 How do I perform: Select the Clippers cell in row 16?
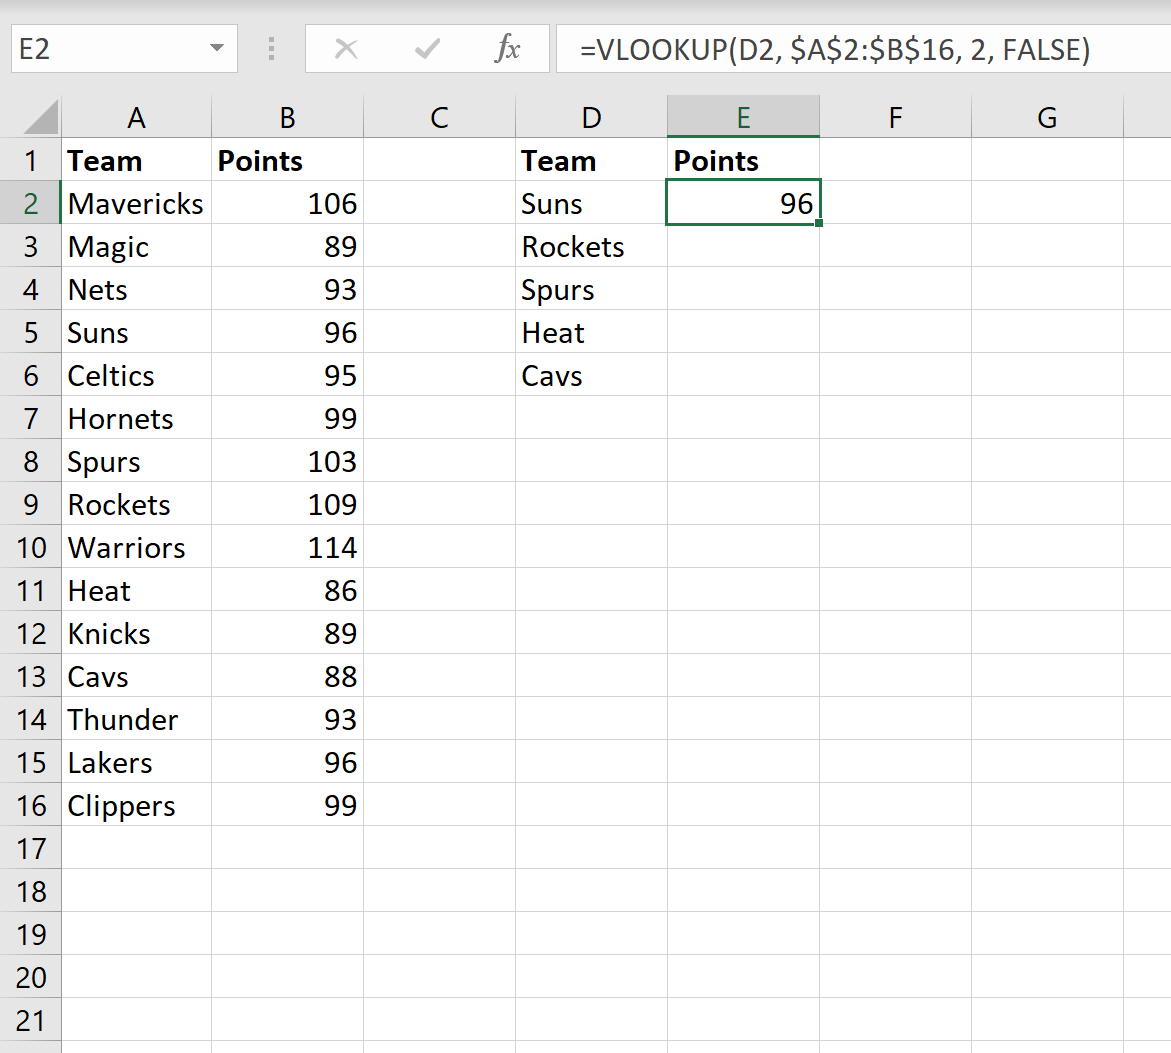pos(136,806)
